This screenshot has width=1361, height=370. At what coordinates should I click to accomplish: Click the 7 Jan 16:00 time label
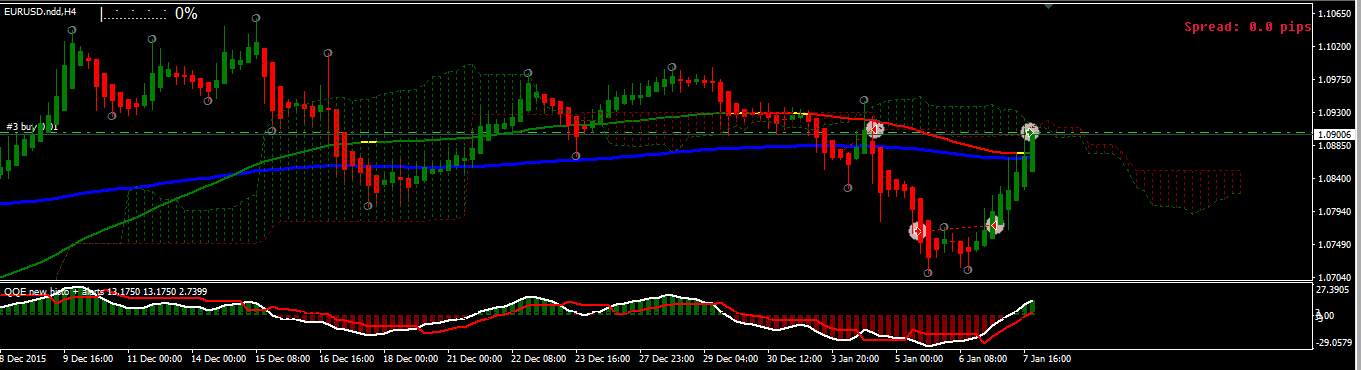(x=1049, y=358)
